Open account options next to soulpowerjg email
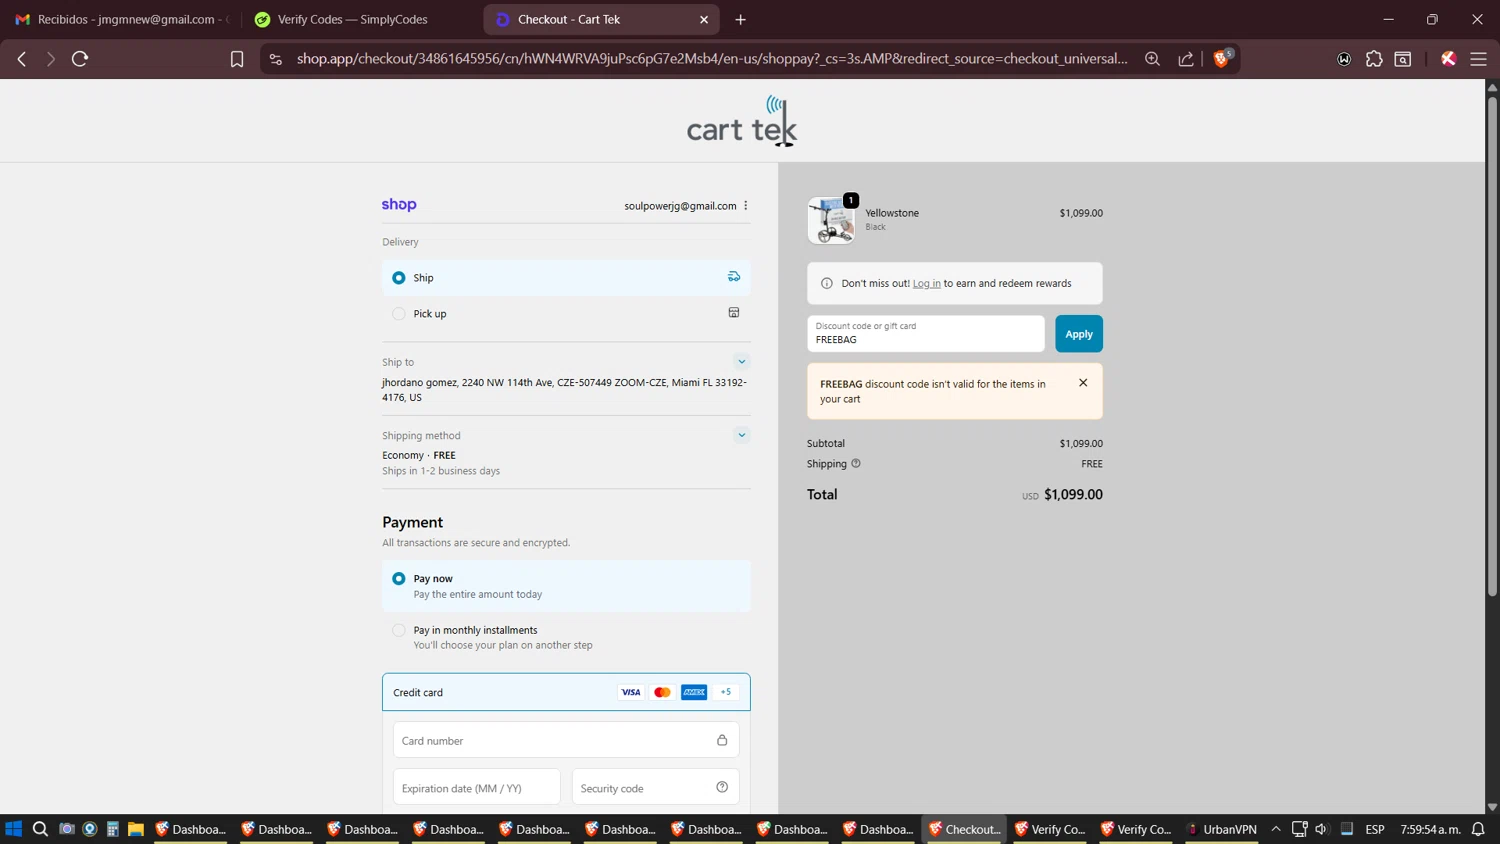1500x844 pixels. point(746,206)
